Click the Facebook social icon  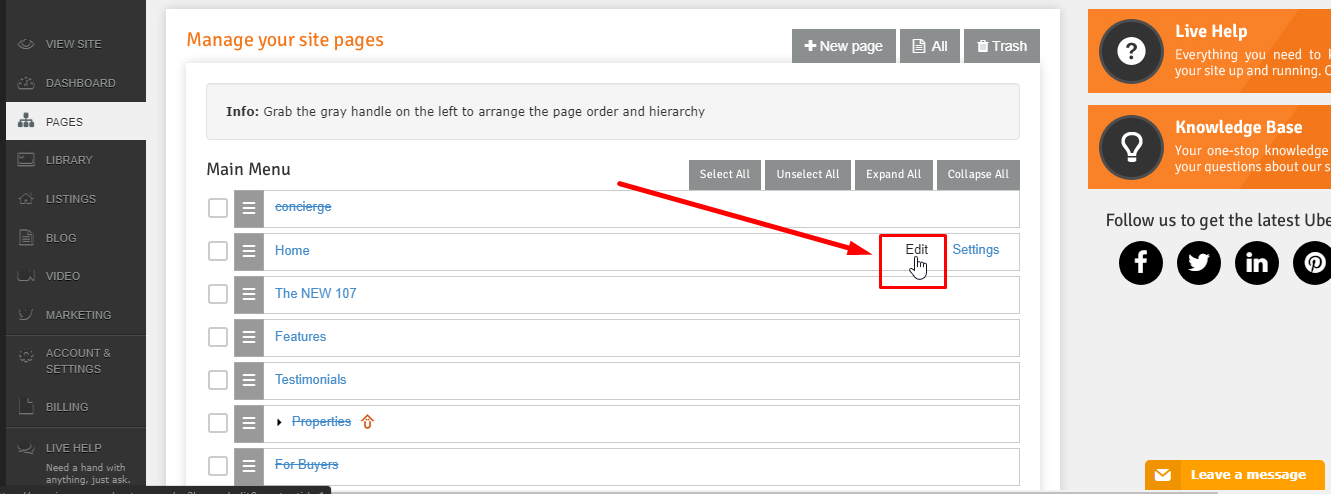point(1140,263)
